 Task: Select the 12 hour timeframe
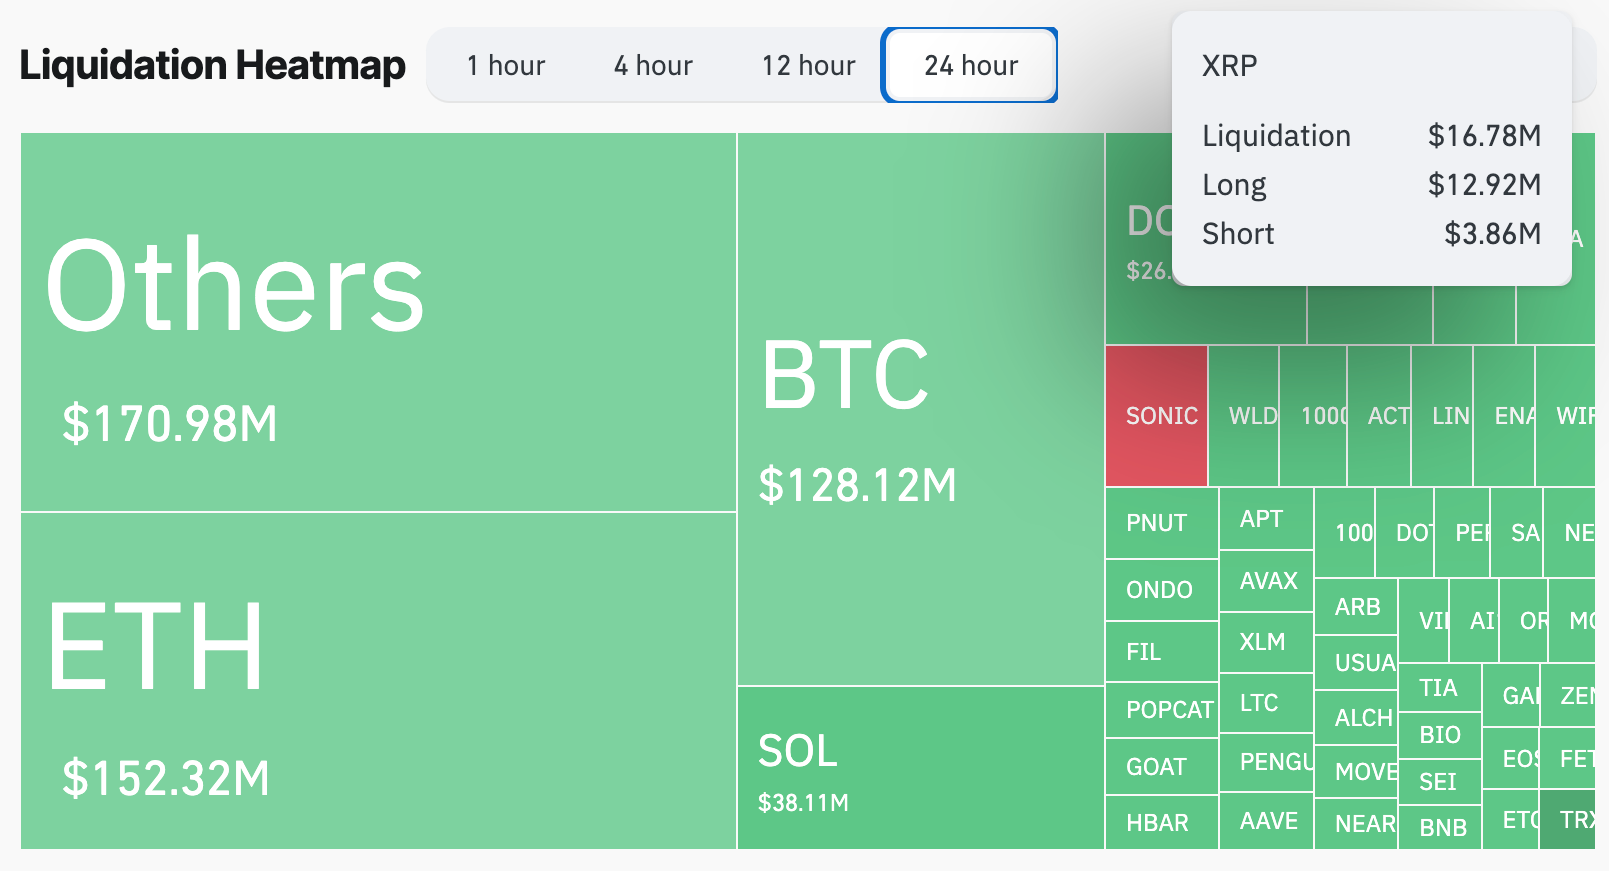[x=807, y=65]
